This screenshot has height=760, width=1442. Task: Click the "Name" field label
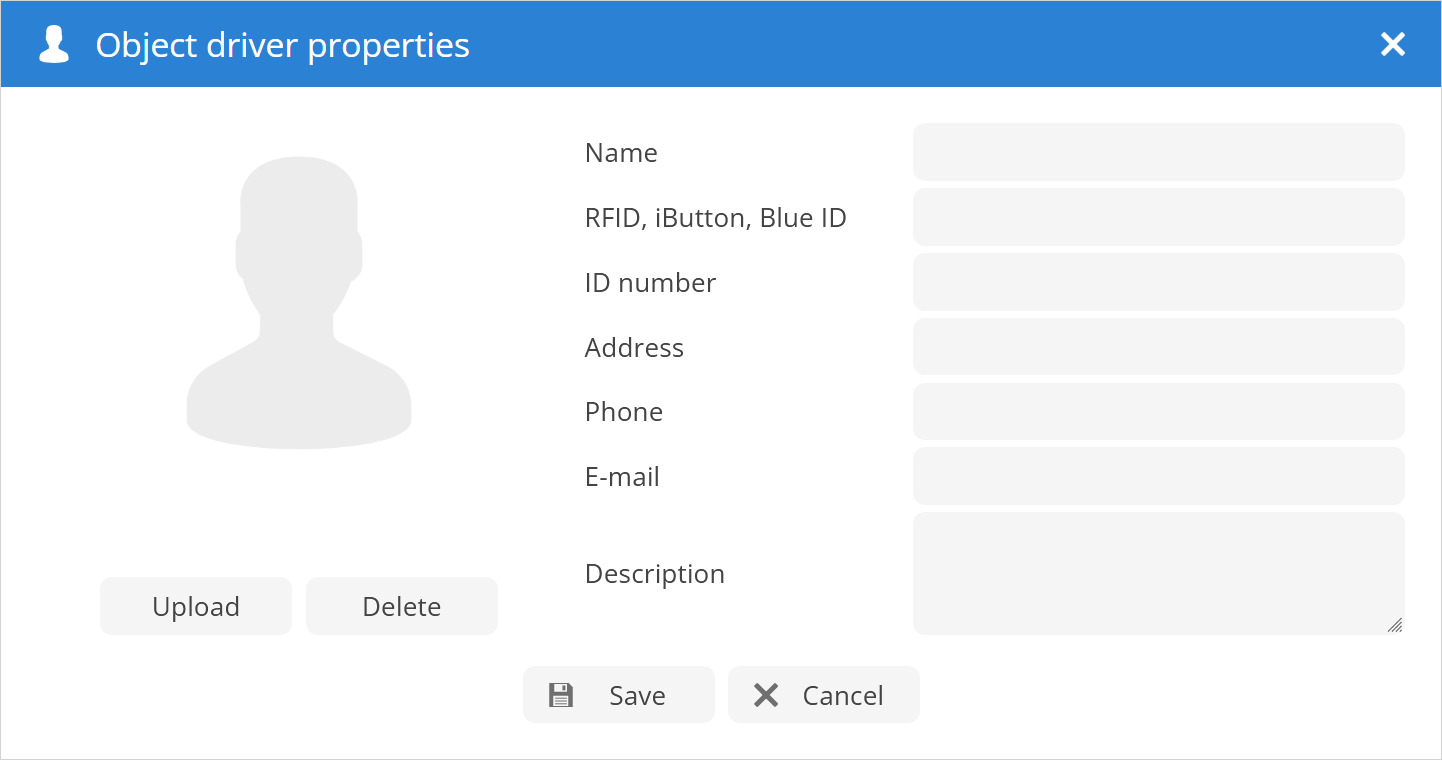621,153
